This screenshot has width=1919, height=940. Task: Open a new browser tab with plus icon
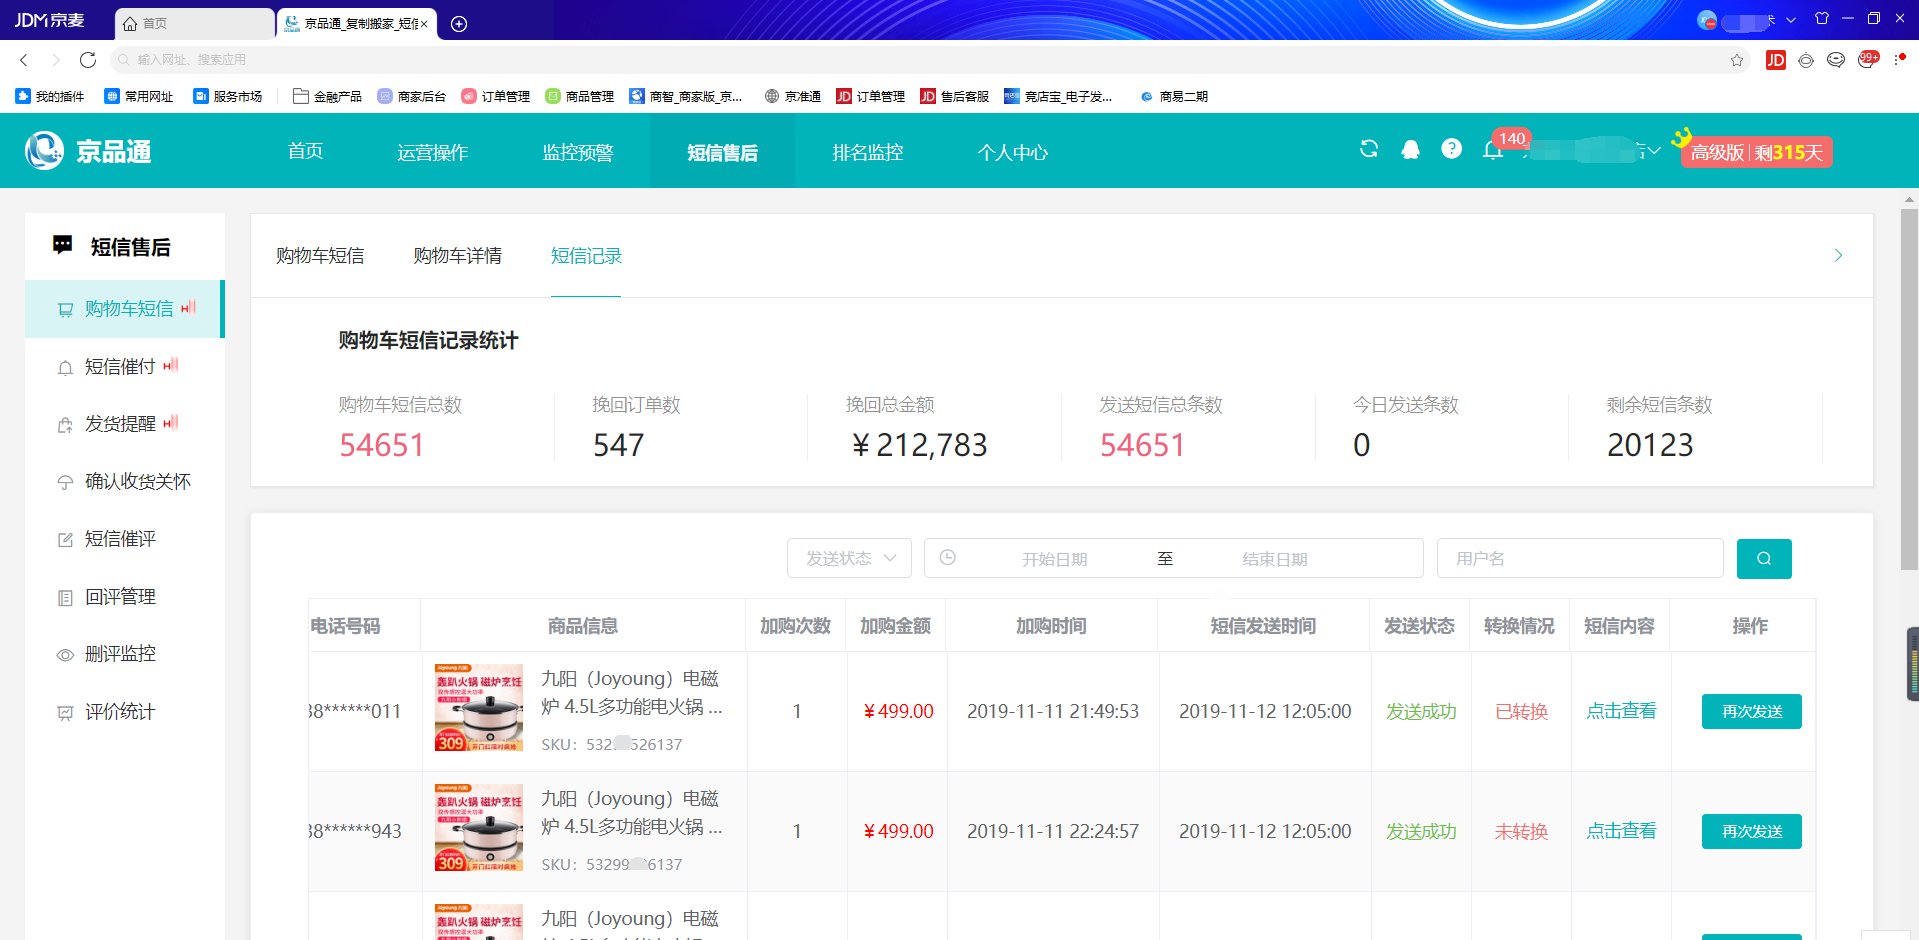point(459,24)
